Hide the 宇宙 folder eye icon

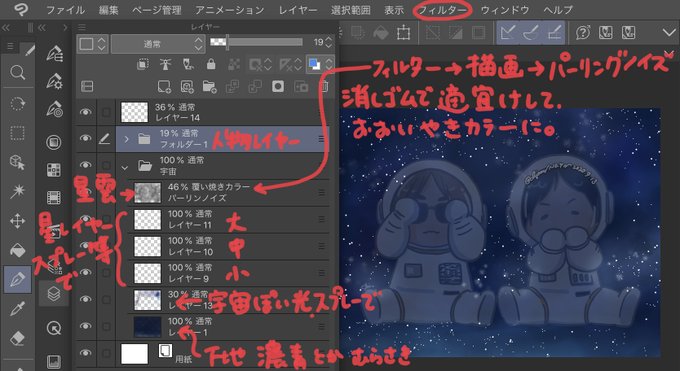(x=85, y=165)
